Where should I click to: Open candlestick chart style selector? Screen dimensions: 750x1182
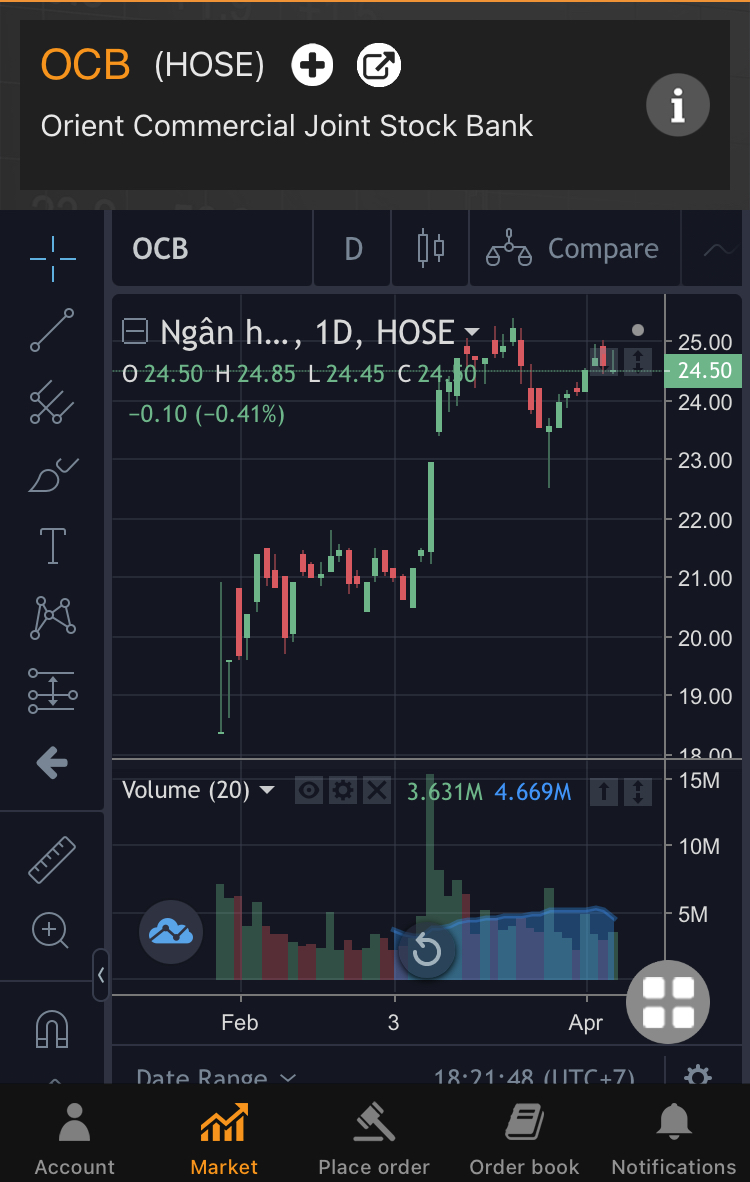pyautogui.click(x=430, y=248)
